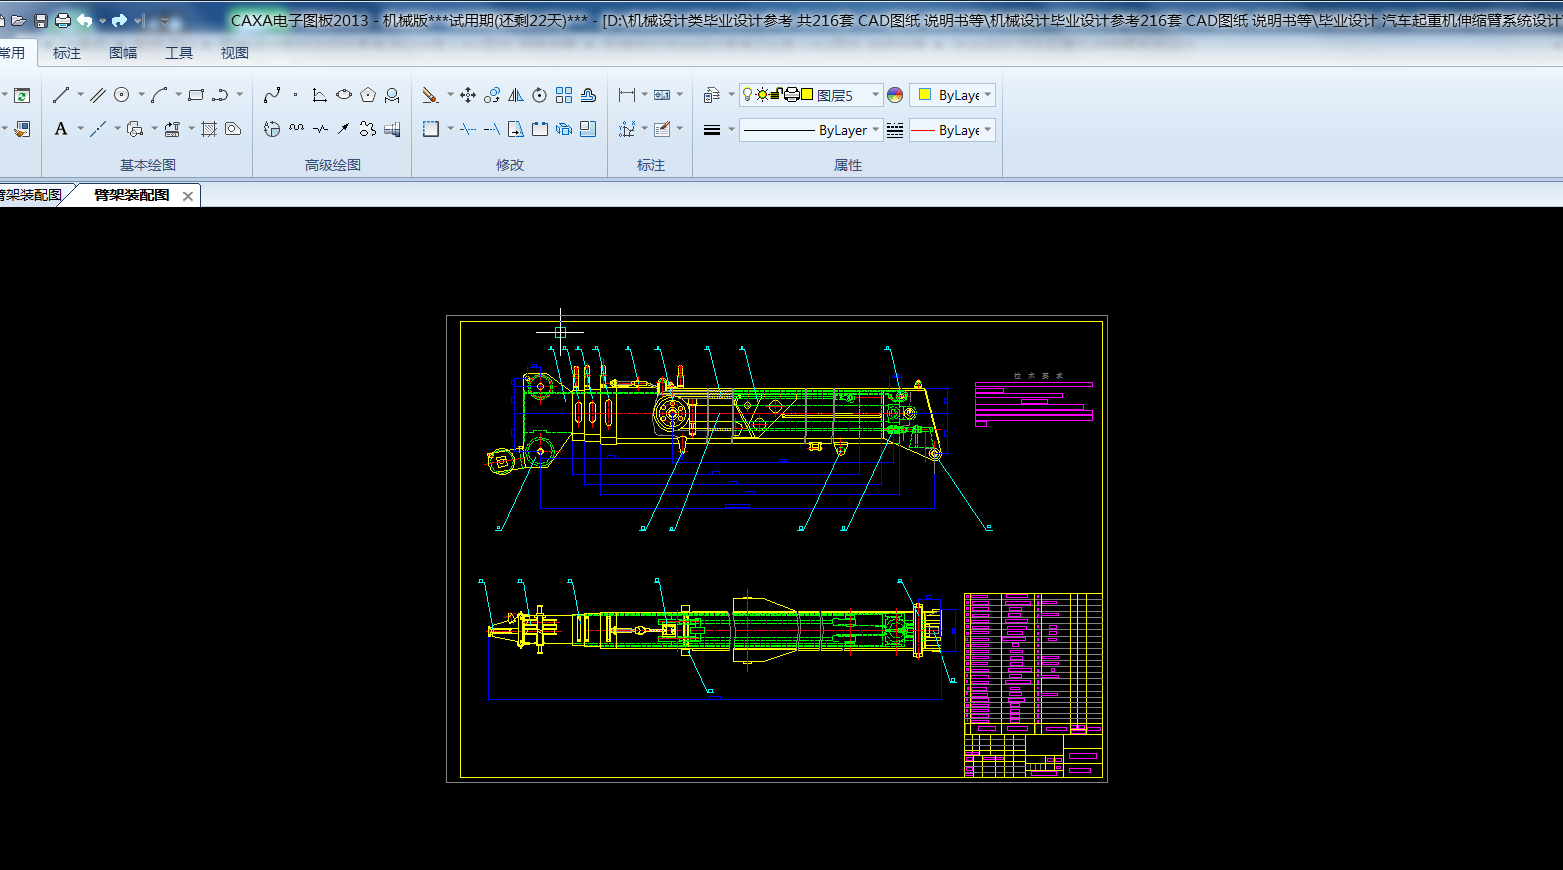Pick the Spline curve tool

pos(272,95)
